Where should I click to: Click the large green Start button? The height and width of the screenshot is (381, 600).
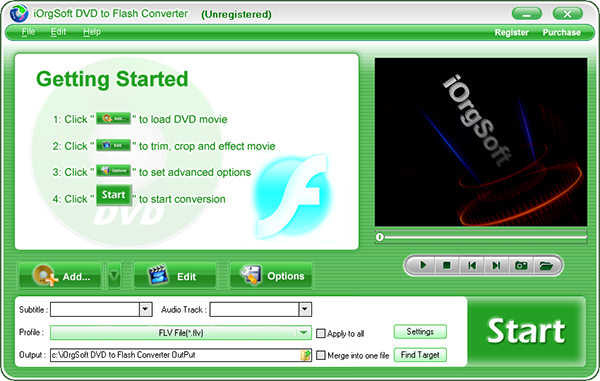click(527, 332)
